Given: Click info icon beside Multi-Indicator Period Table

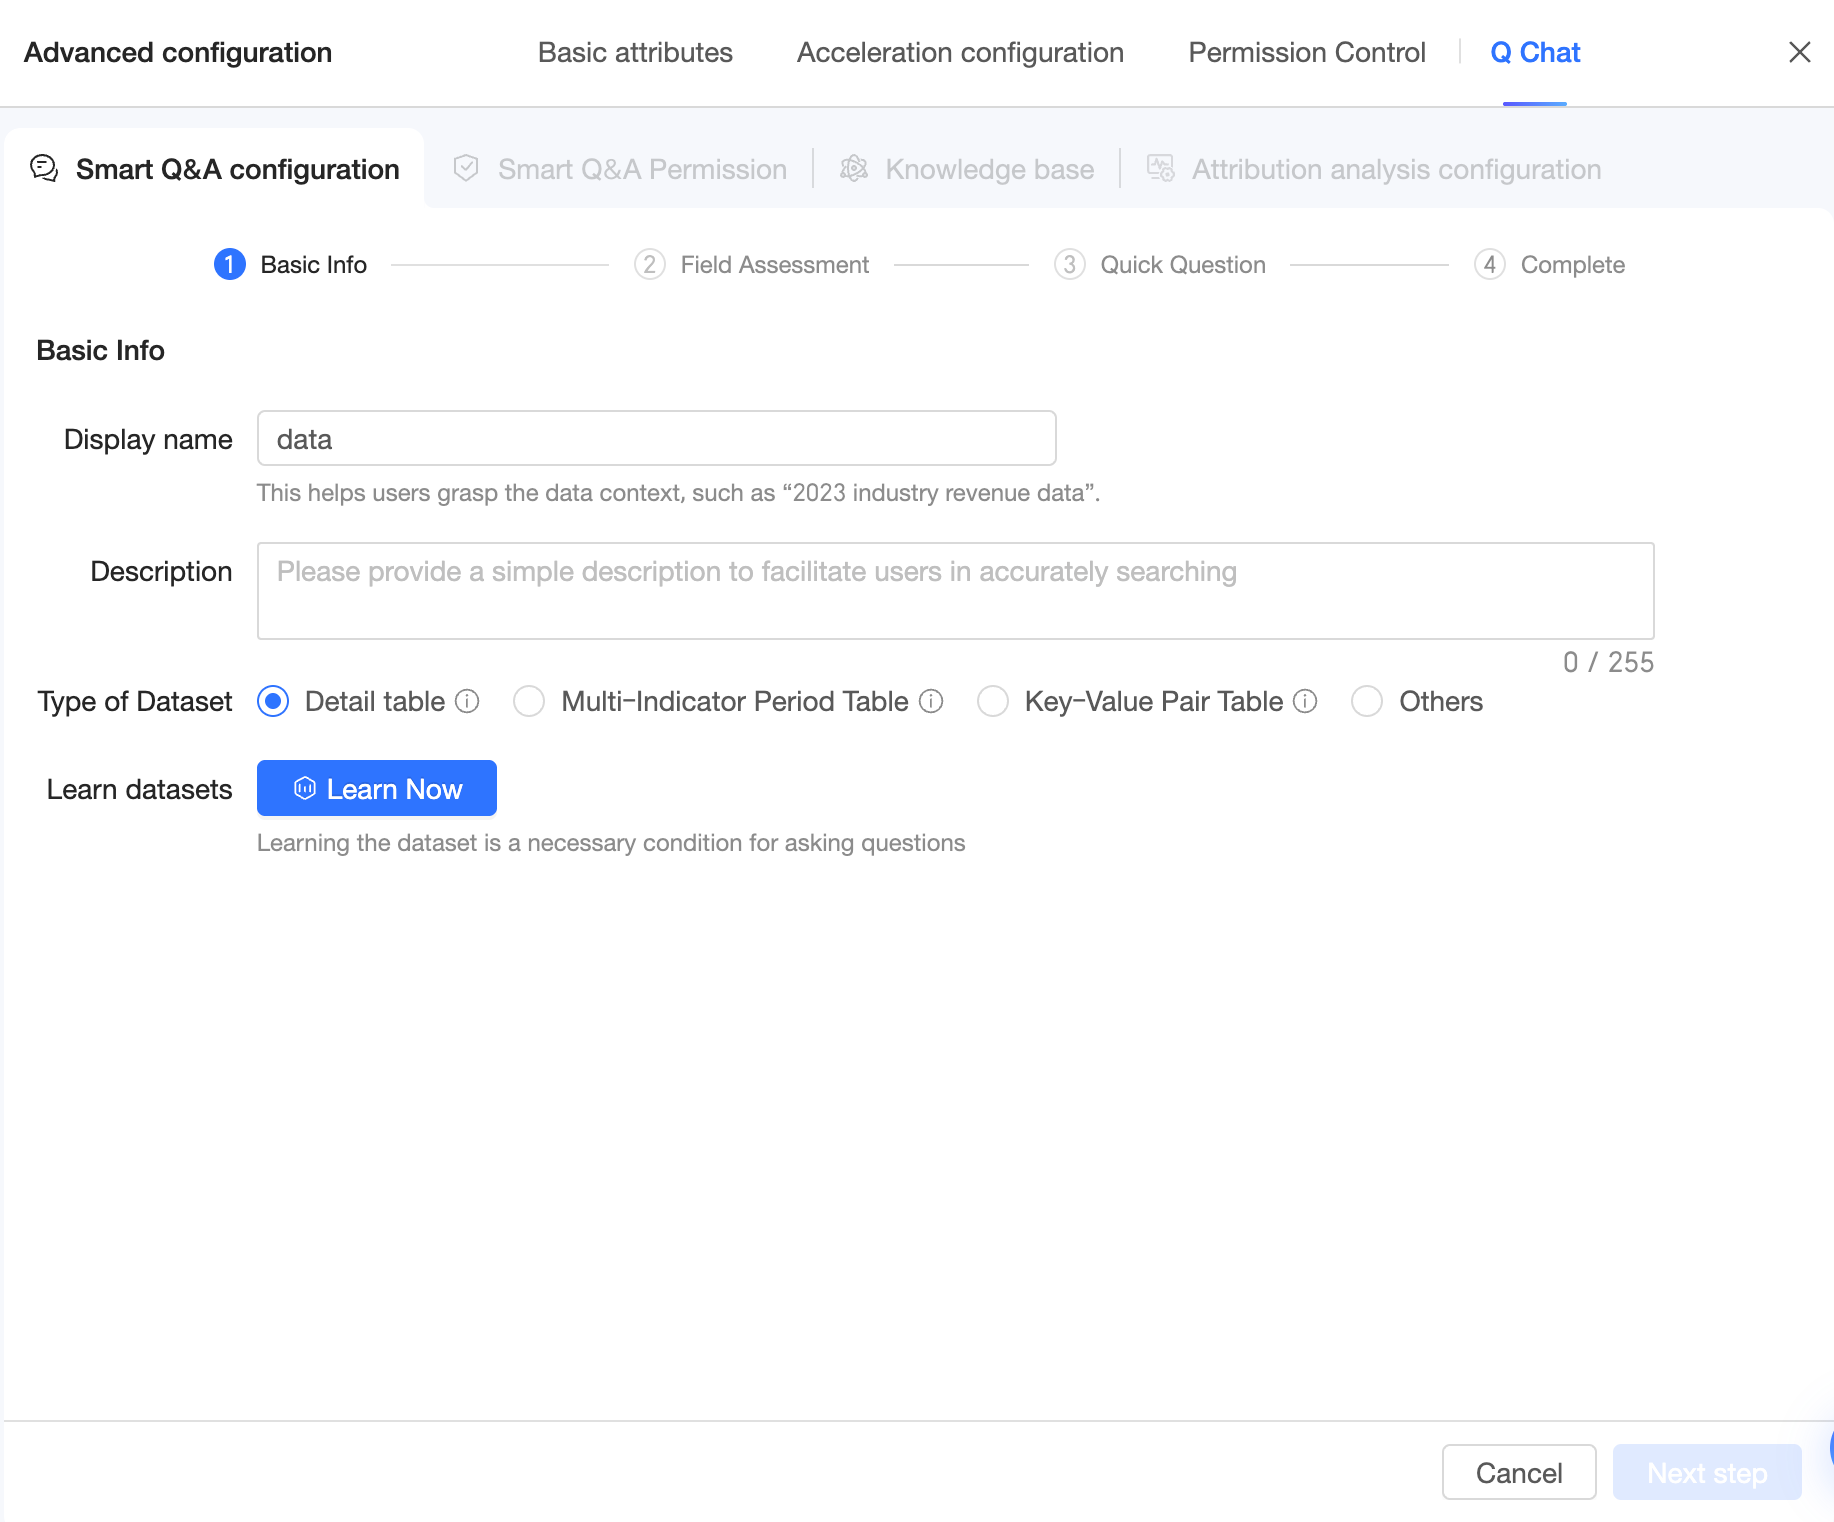Looking at the screenshot, I should (931, 701).
